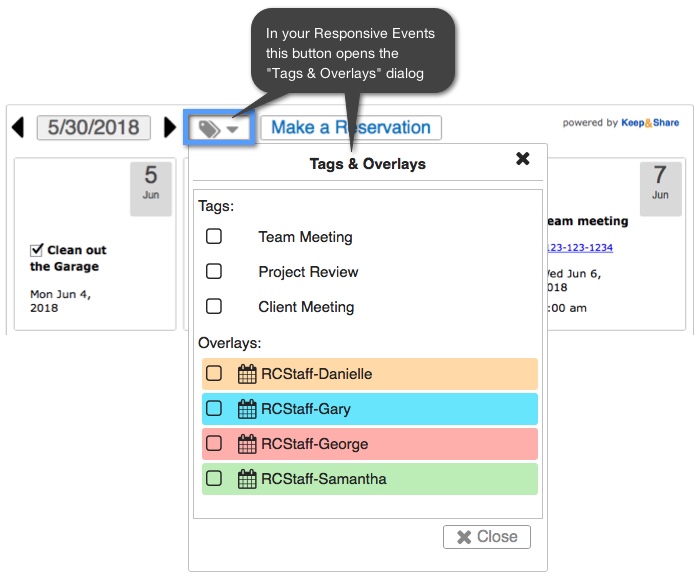Check the Project Review tag
700x580 pixels.
coord(214,271)
